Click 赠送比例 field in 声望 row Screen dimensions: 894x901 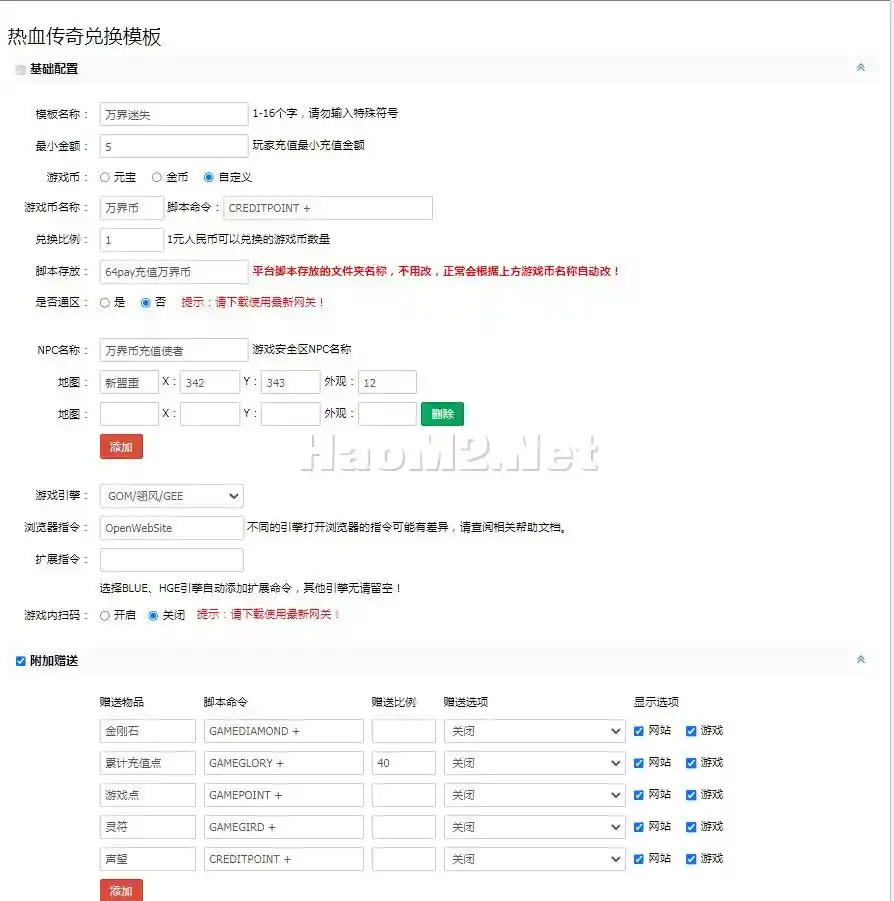[x=403, y=859]
